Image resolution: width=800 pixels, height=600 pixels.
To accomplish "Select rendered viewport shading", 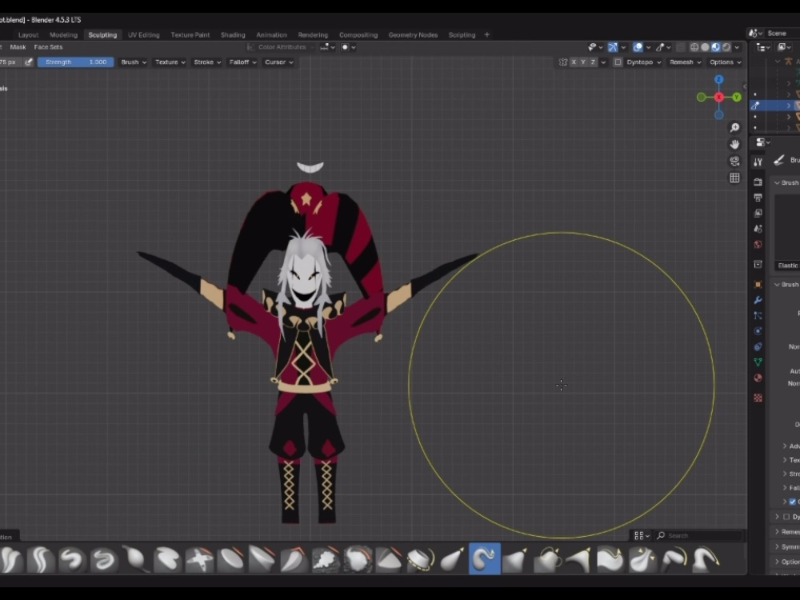I will pyautogui.click(x=727, y=47).
